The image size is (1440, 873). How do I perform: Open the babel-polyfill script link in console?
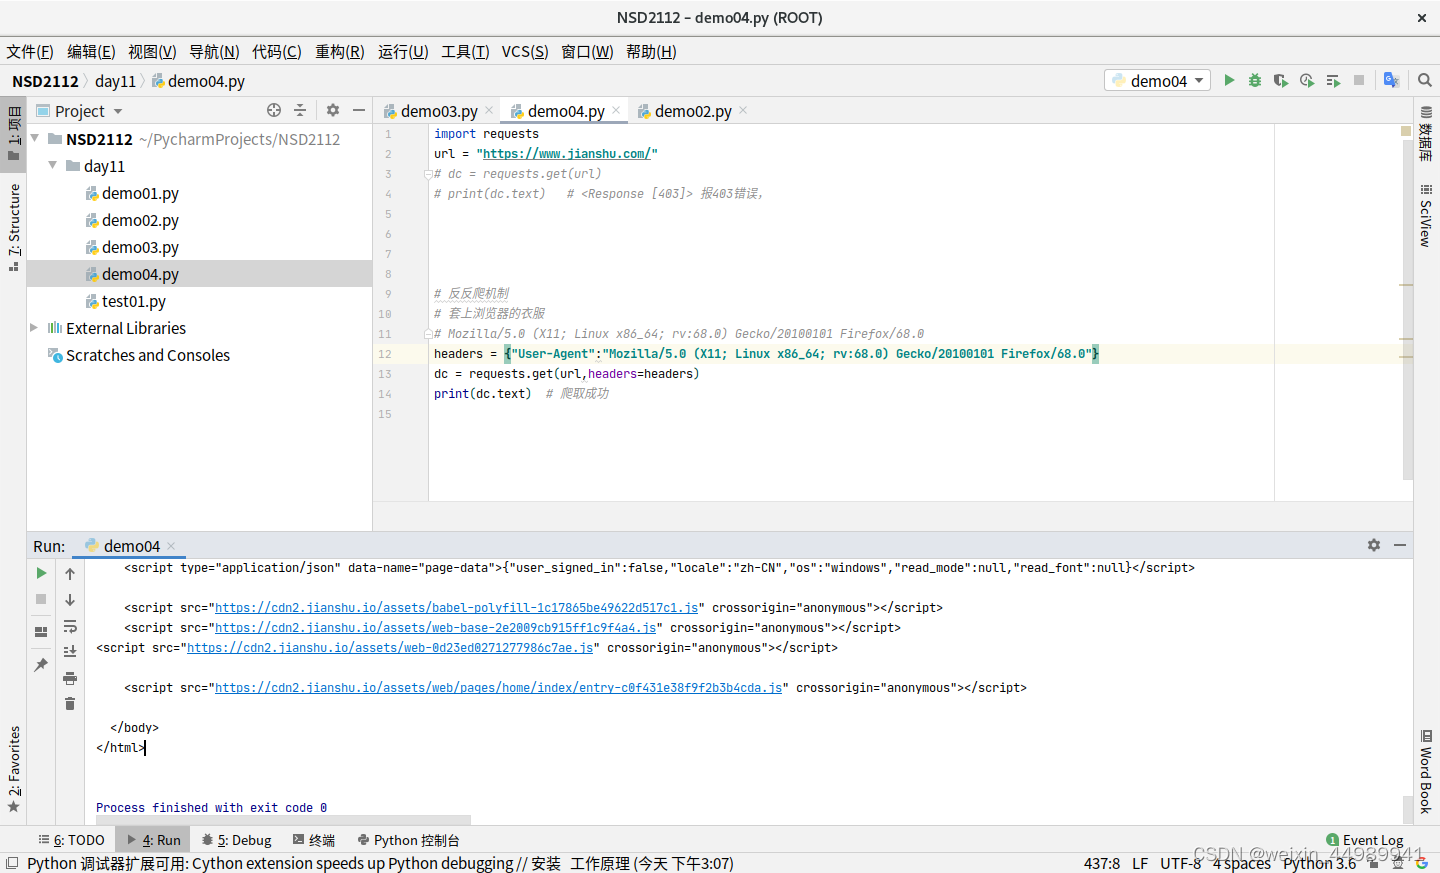coord(456,607)
